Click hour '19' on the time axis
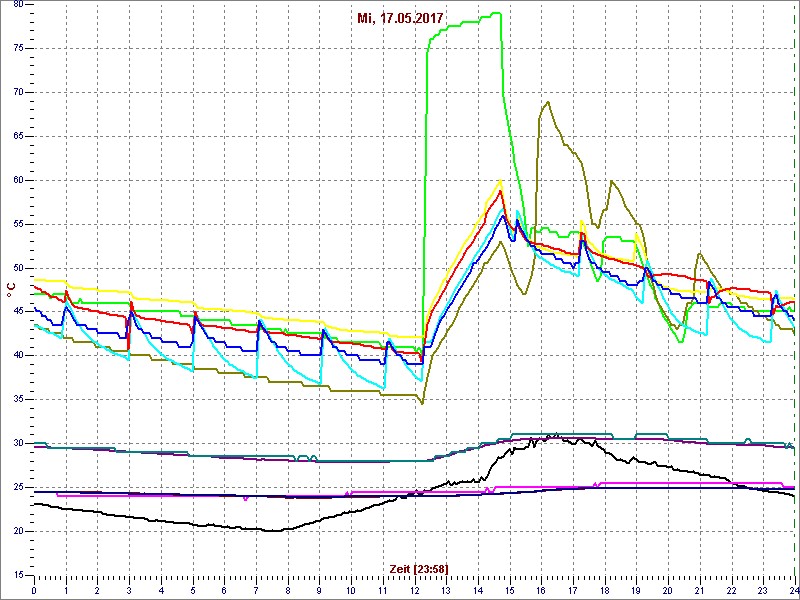 pos(636,590)
